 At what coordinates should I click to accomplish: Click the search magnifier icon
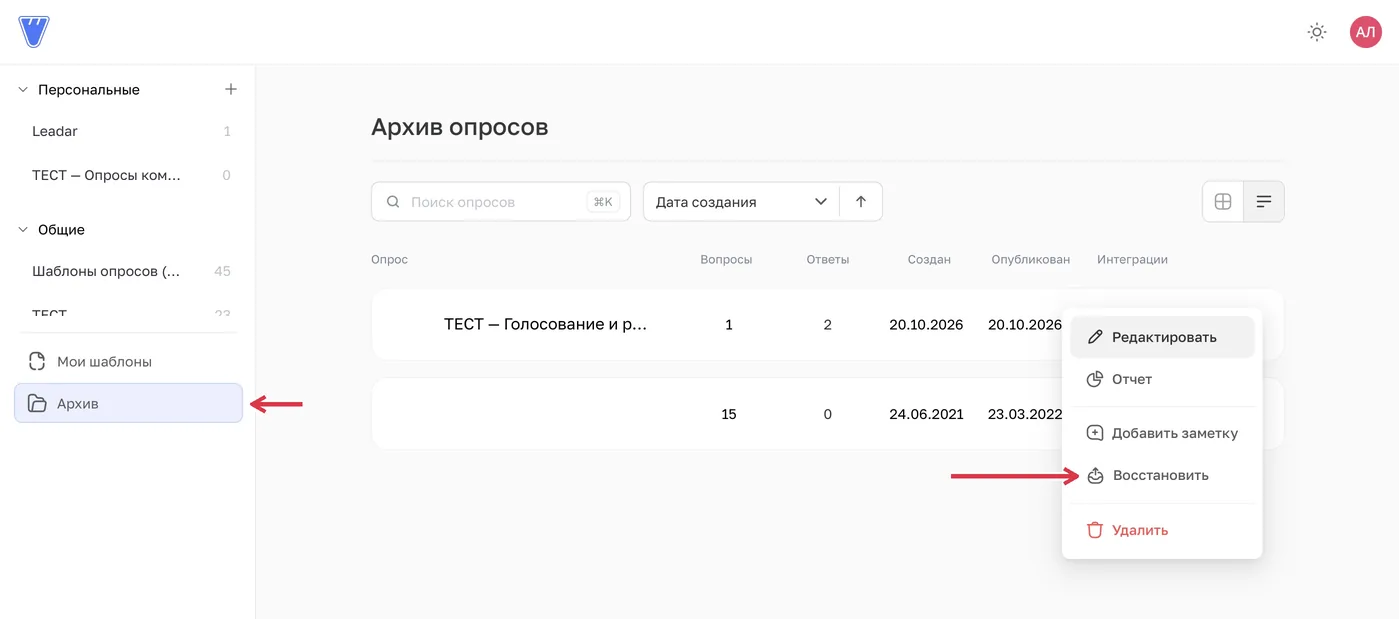click(x=393, y=201)
